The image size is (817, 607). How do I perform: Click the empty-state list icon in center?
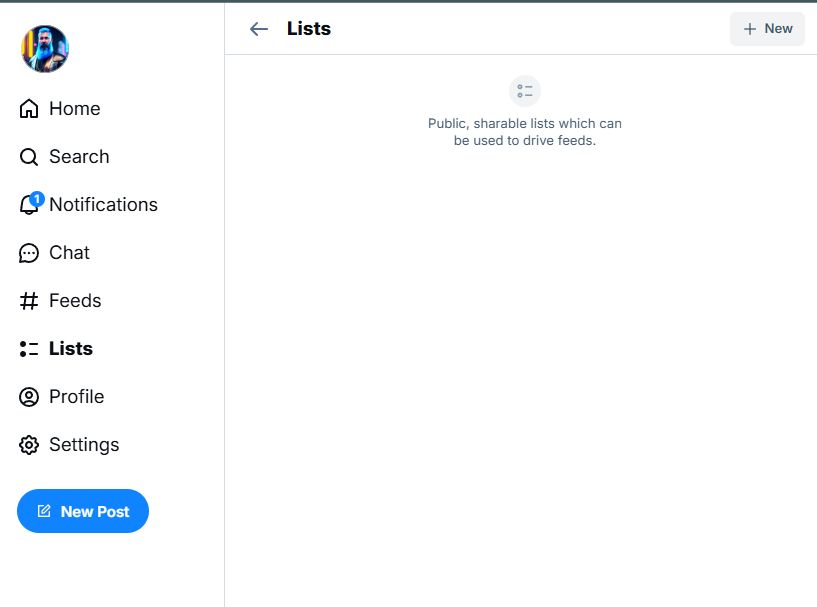pyautogui.click(x=525, y=91)
